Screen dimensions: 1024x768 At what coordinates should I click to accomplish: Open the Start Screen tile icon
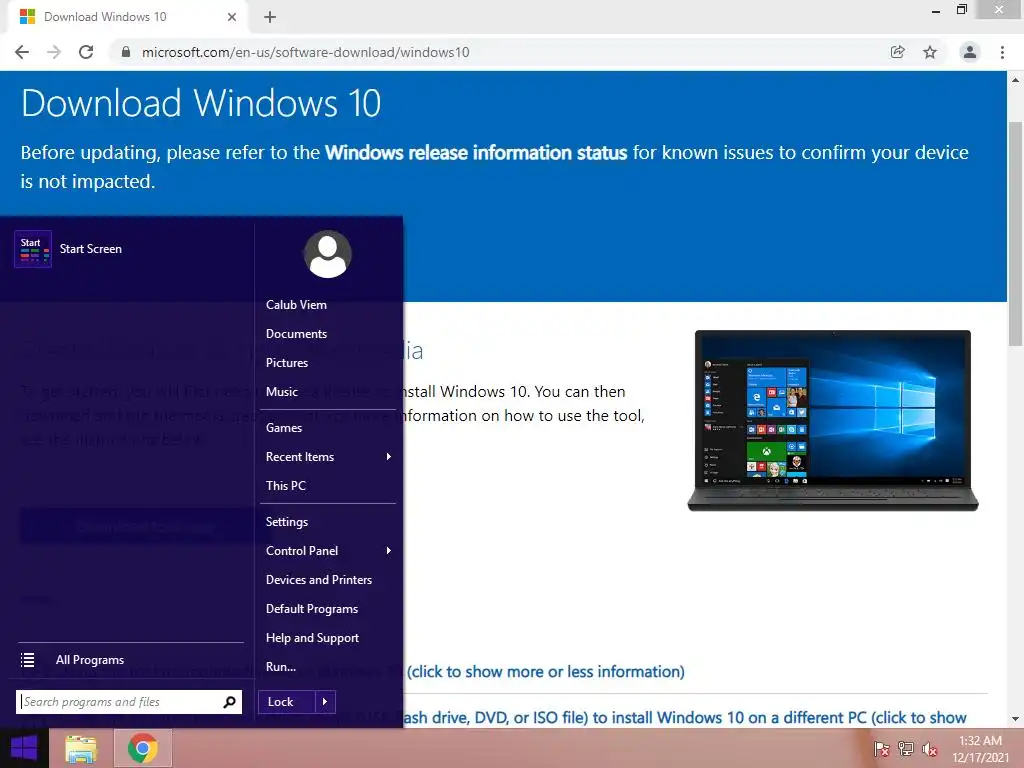pyautogui.click(x=33, y=249)
